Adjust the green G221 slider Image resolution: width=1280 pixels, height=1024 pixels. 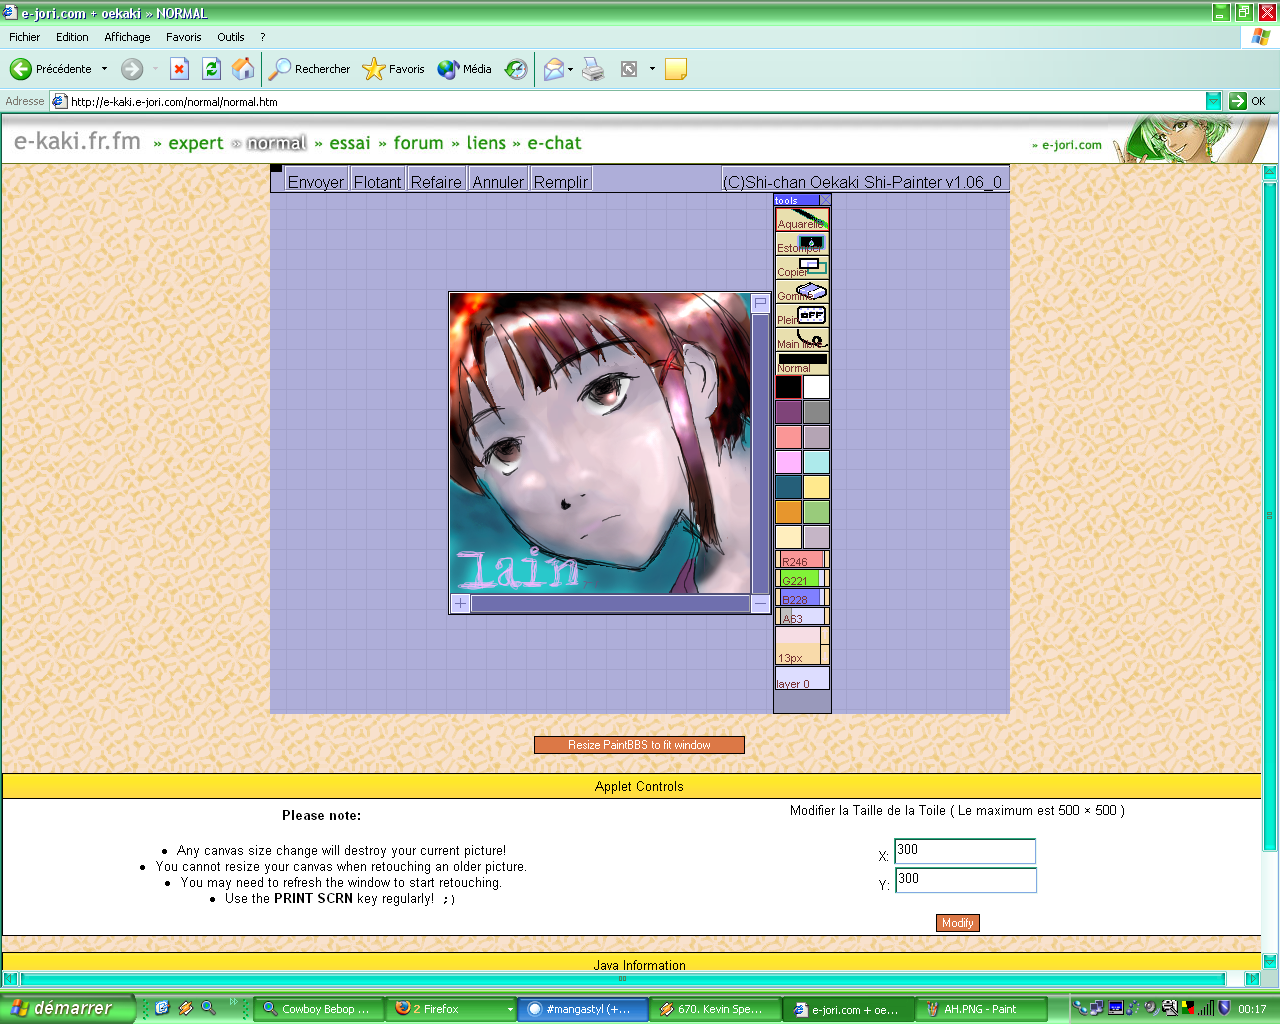point(802,579)
